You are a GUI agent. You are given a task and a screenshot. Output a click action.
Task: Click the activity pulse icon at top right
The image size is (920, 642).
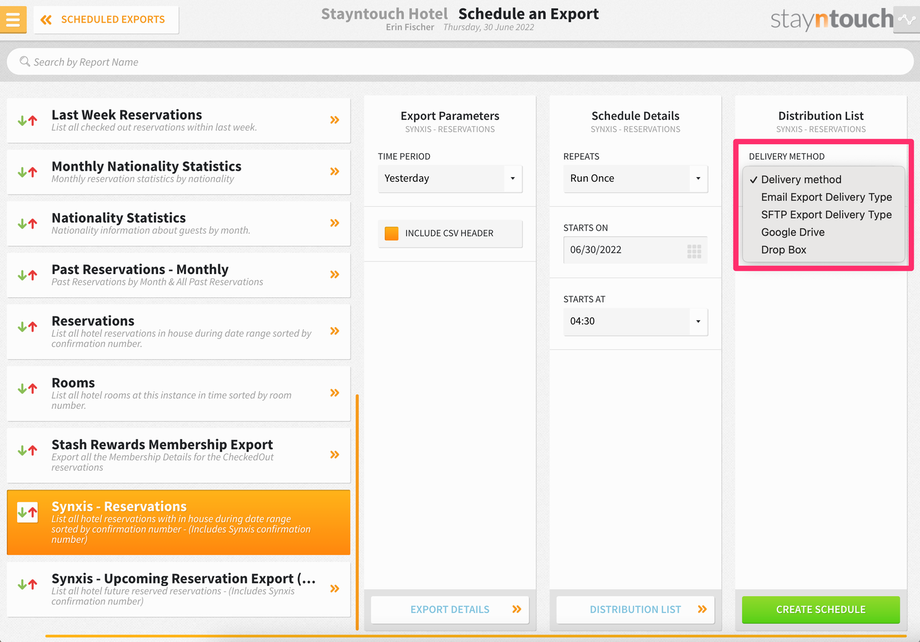pos(907,19)
